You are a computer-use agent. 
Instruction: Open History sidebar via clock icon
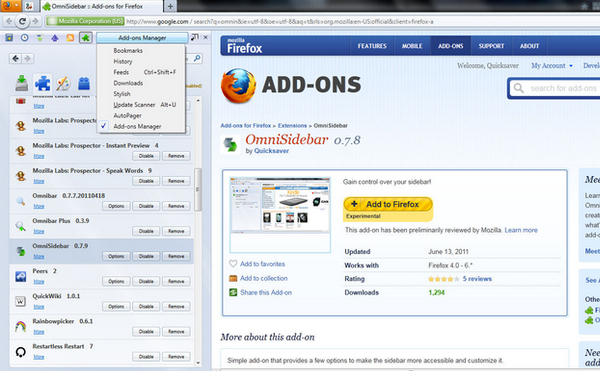(24, 37)
